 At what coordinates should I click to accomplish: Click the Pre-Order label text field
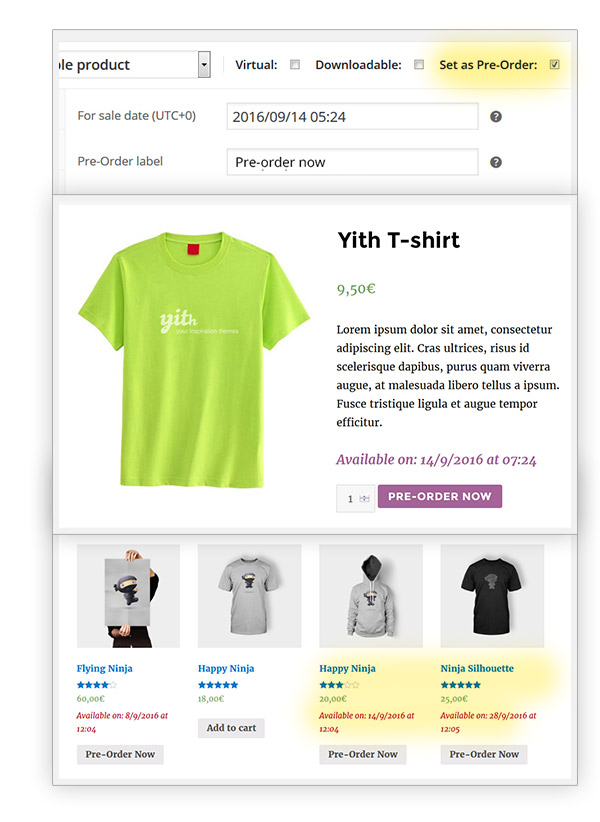tap(352, 162)
